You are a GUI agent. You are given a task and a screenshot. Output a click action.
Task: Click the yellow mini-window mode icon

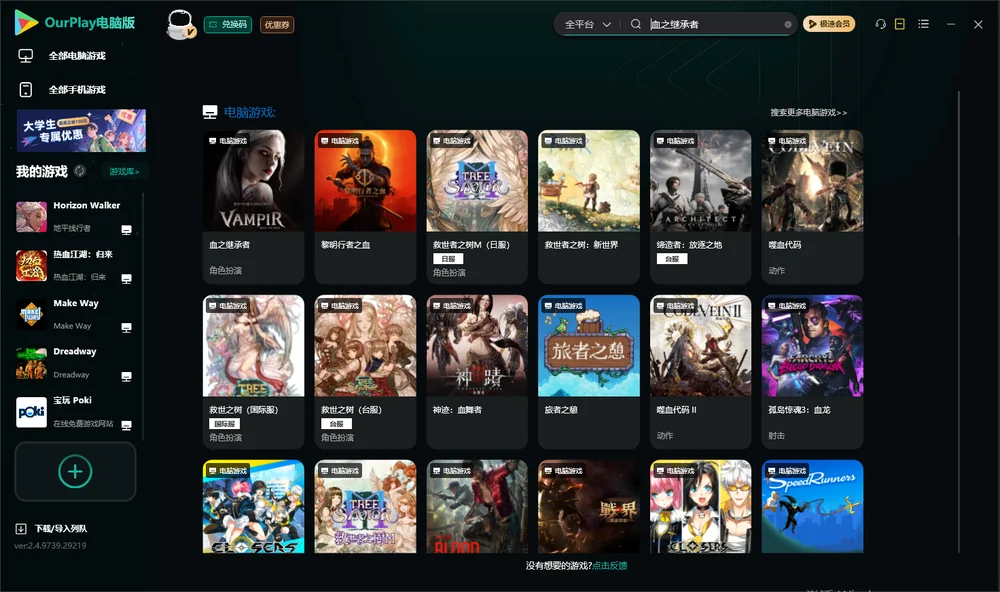pos(900,24)
